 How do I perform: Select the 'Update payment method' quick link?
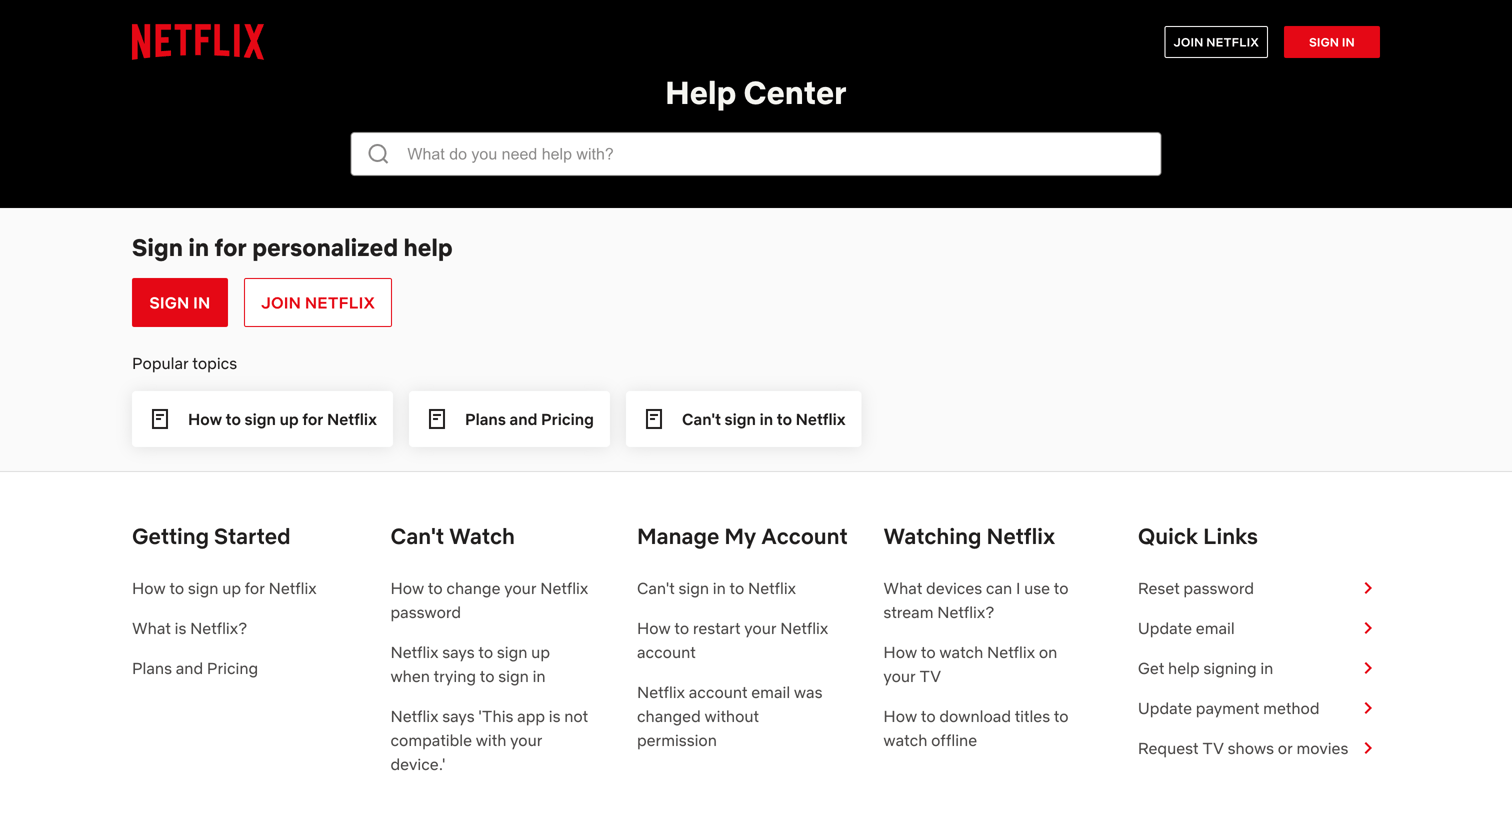[1228, 708]
